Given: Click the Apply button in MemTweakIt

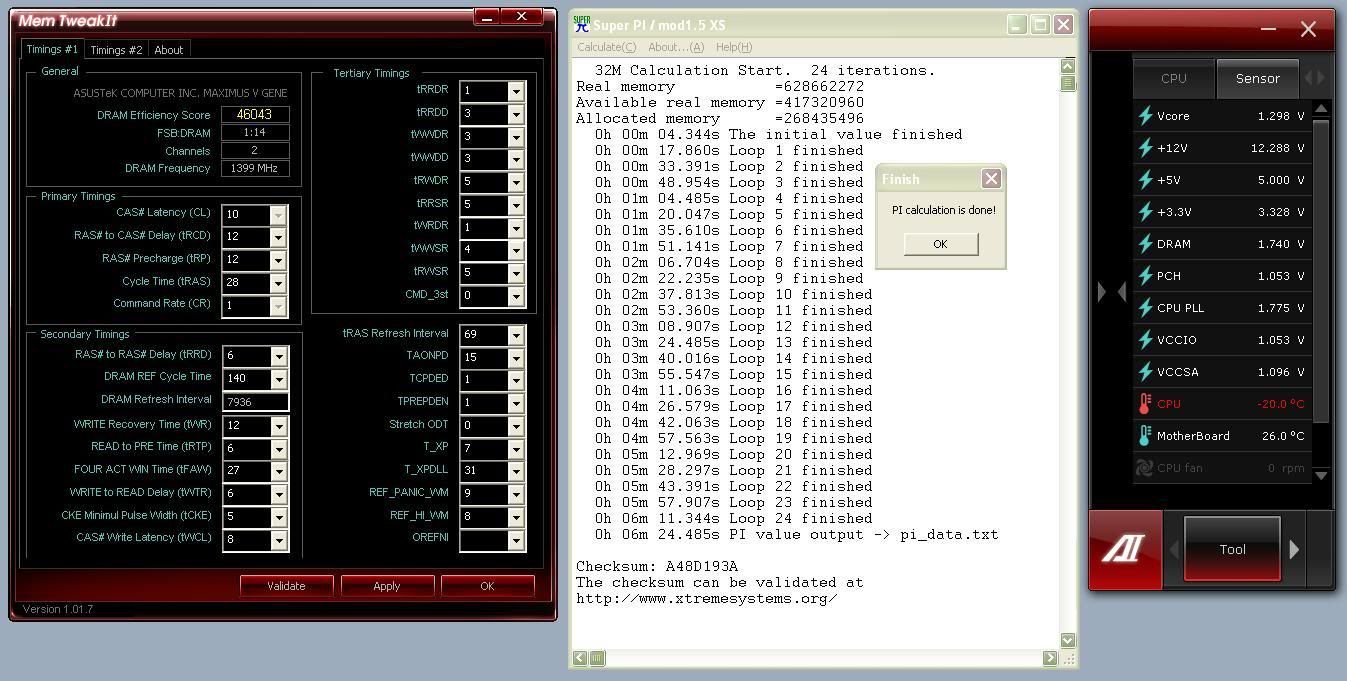Looking at the screenshot, I should (387, 586).
